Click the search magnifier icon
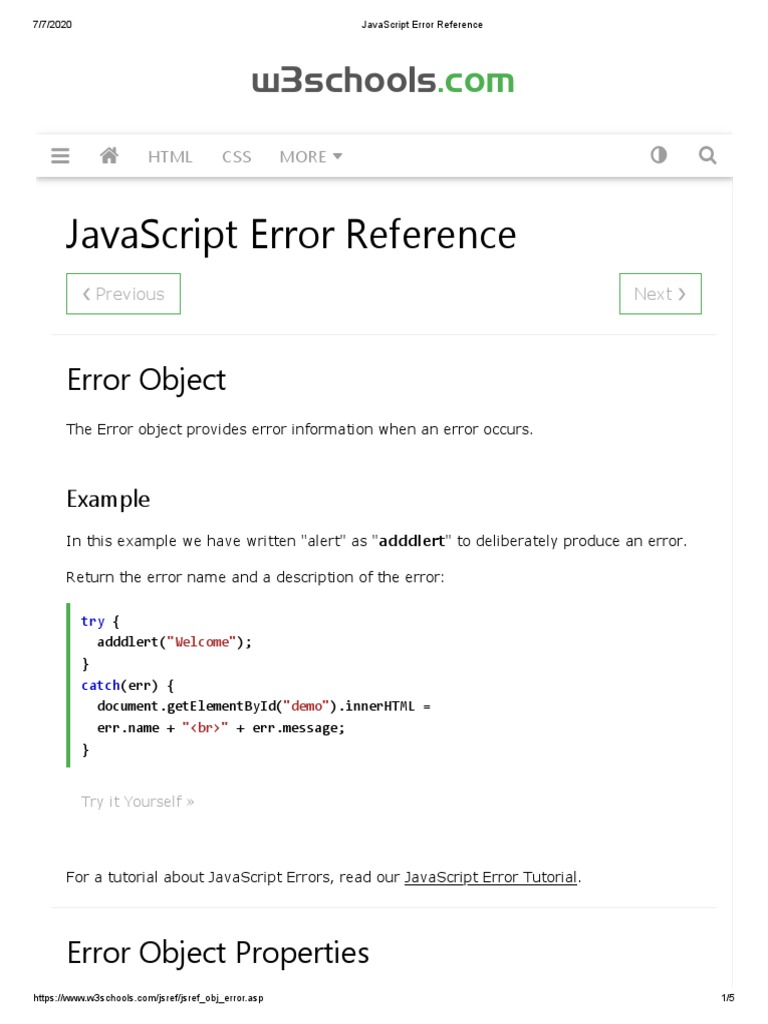 tap(707, 156)
